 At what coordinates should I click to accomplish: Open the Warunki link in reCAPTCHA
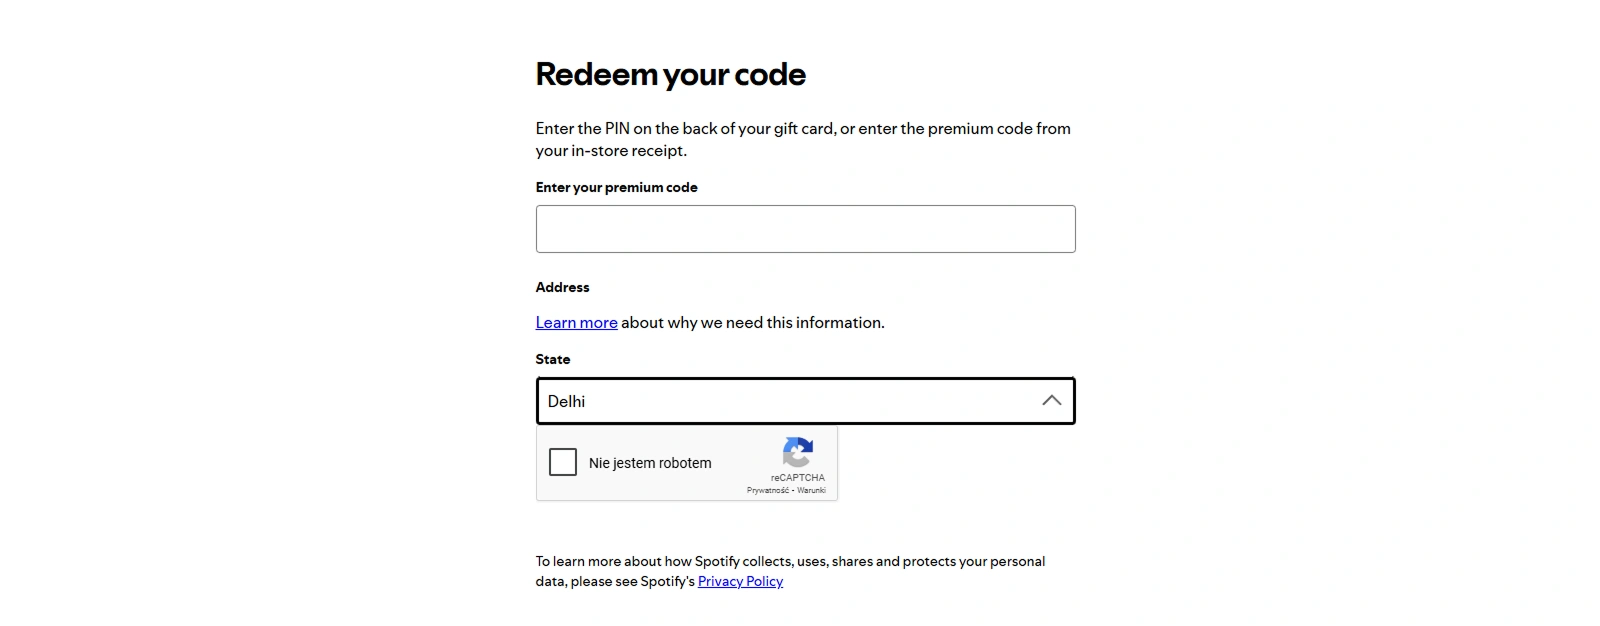coord(811,491)
